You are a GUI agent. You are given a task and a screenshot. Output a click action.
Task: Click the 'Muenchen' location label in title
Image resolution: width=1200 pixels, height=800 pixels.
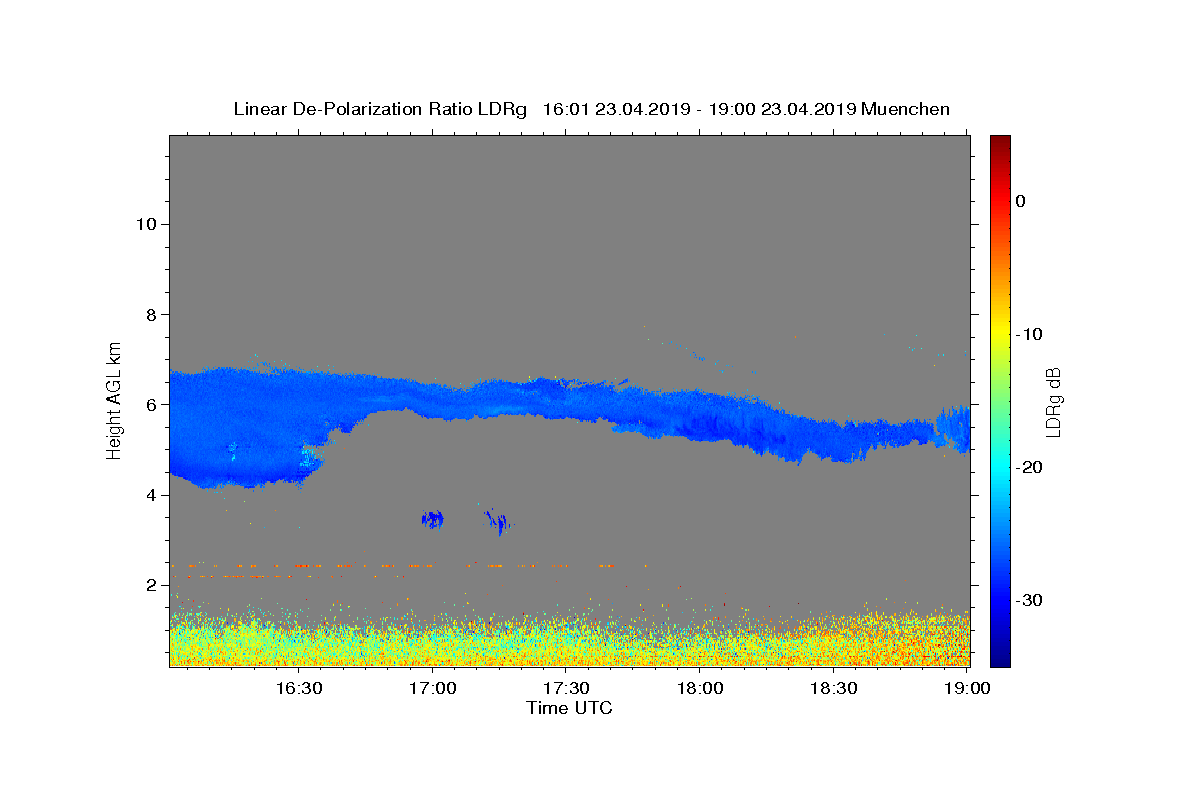[906, 109]
